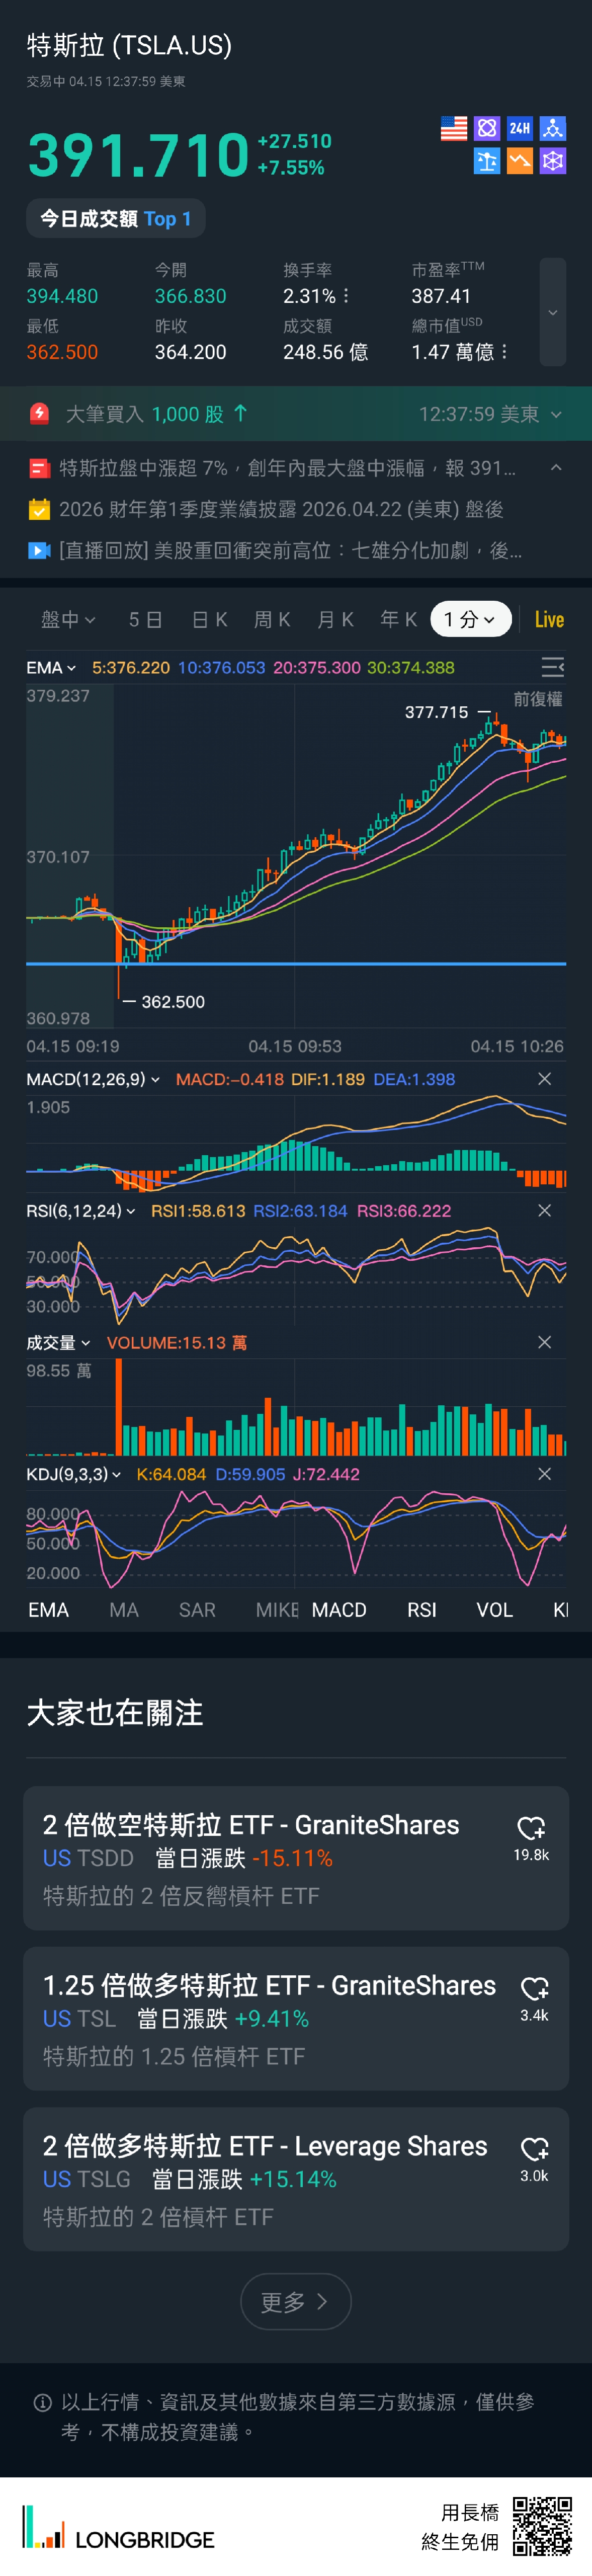
Task: Click the US flag market icon
Action: [454, 128]
